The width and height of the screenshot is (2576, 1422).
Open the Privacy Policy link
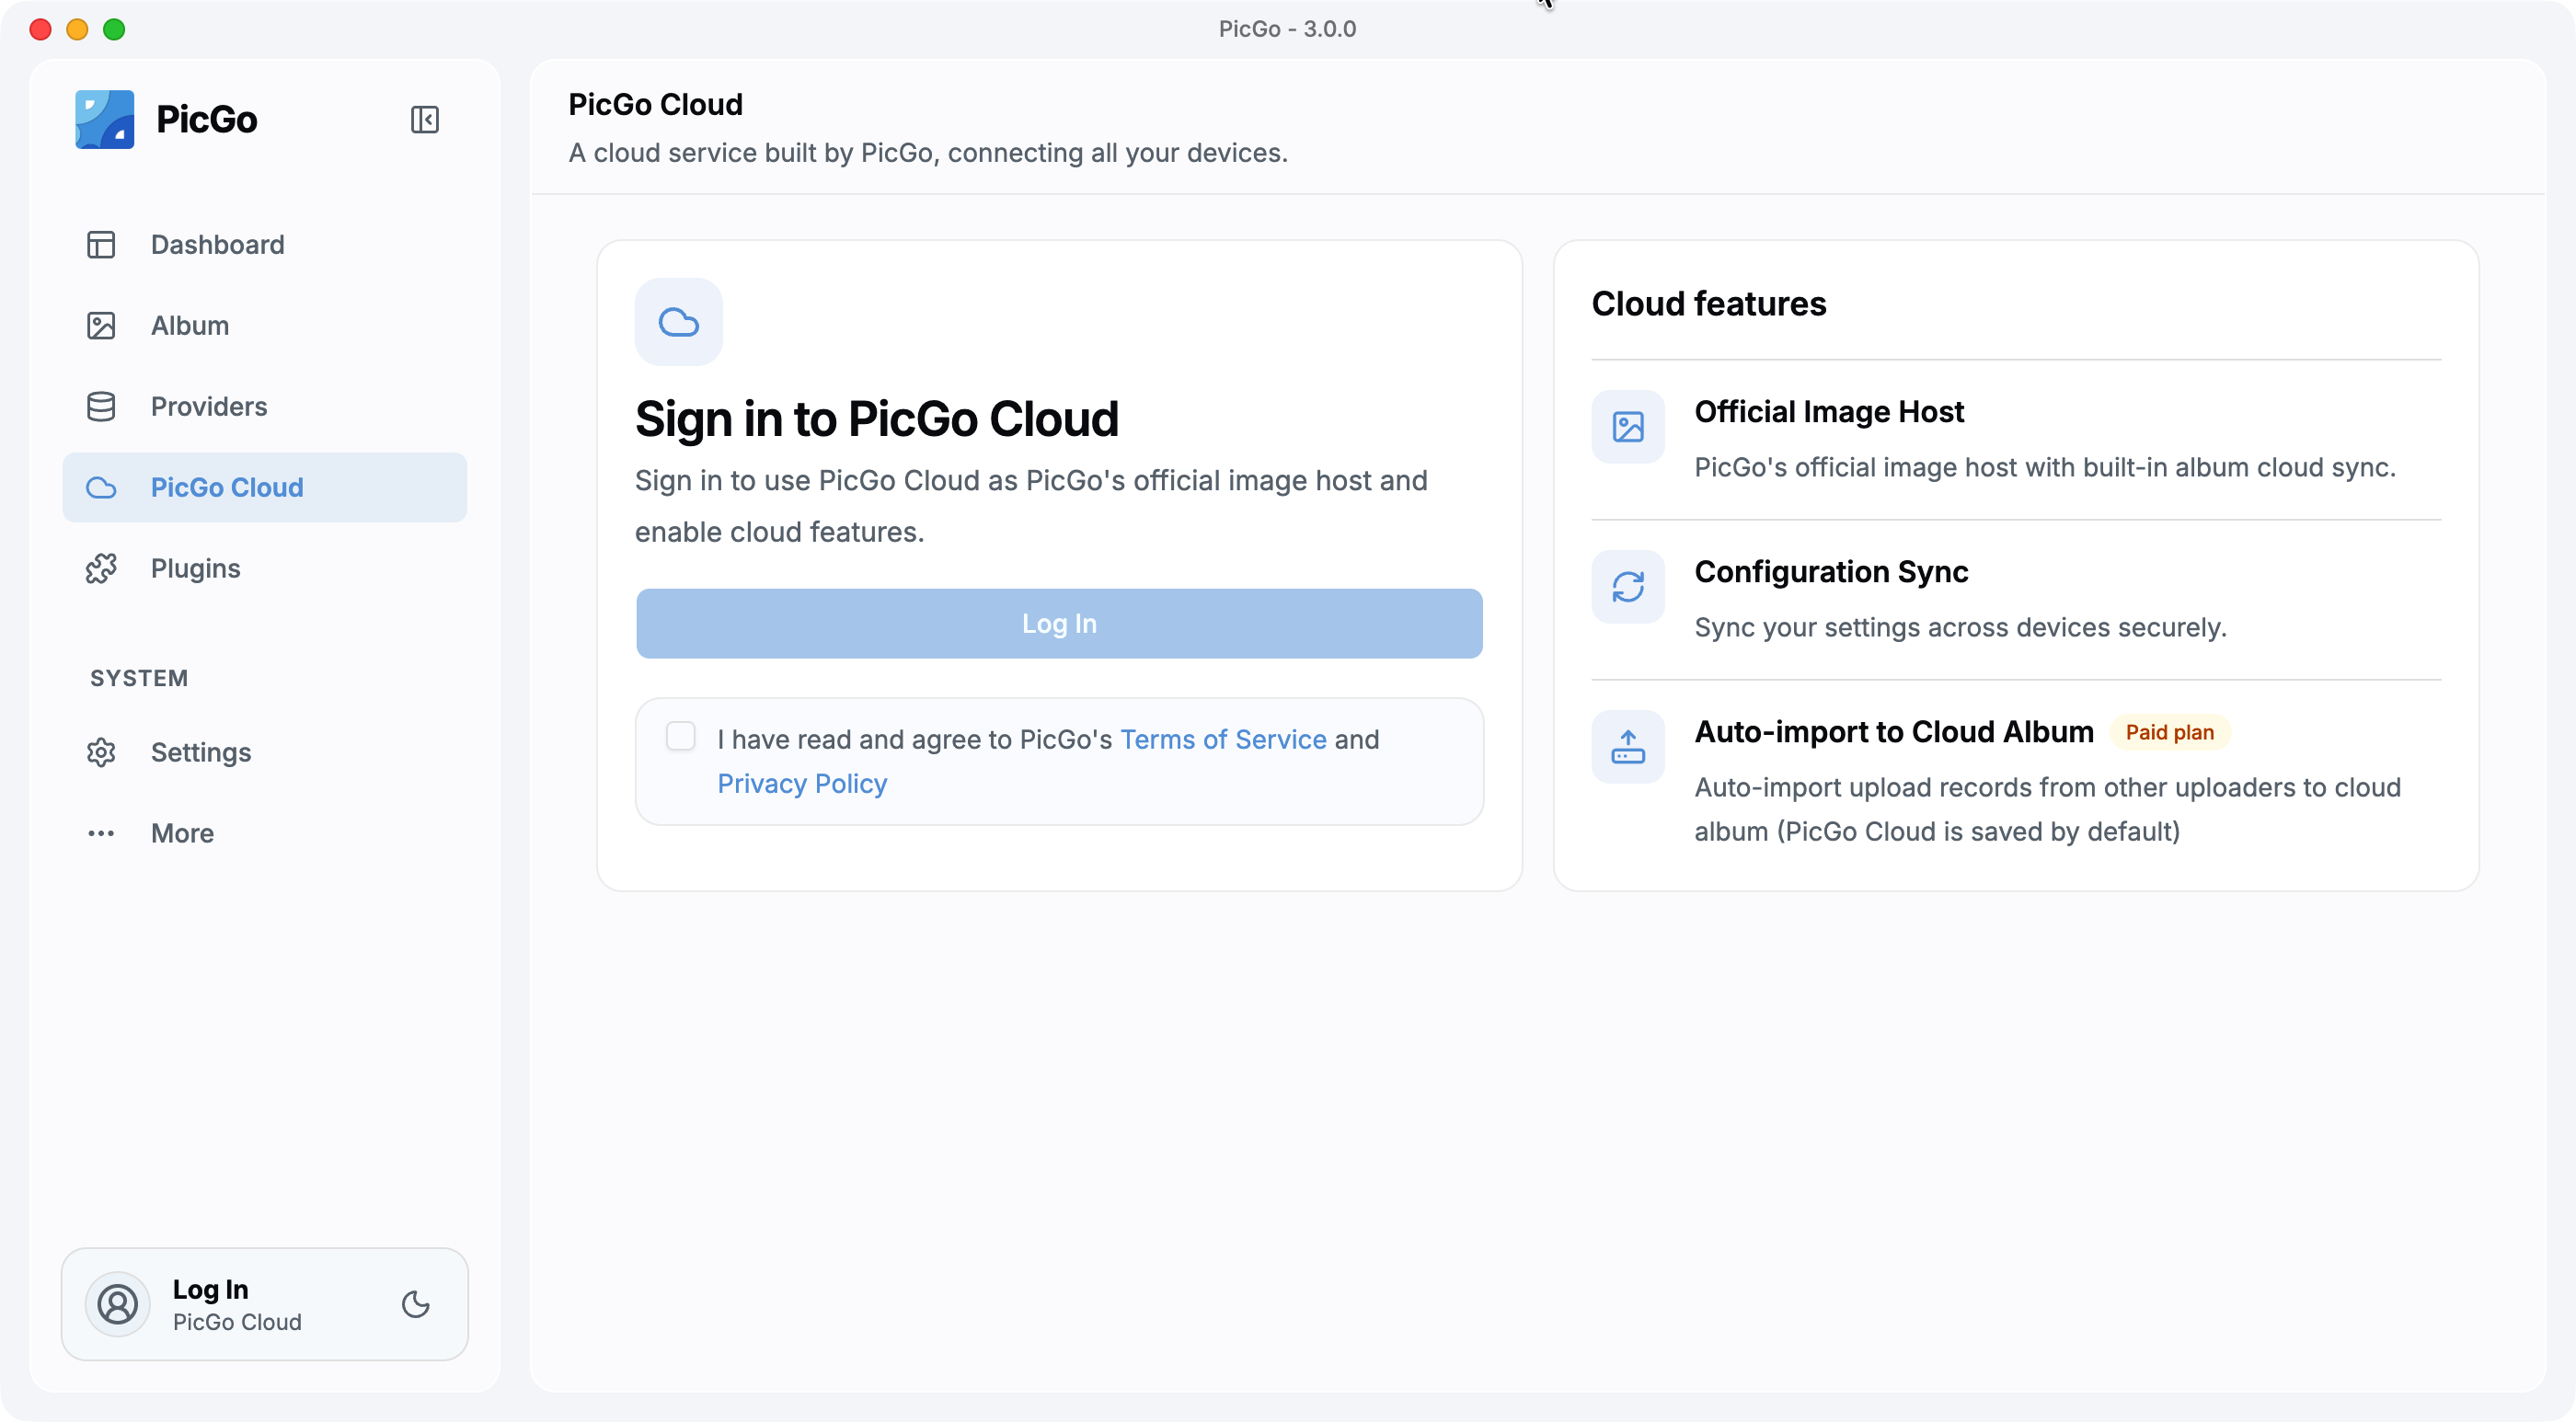(x=802, y=784)
